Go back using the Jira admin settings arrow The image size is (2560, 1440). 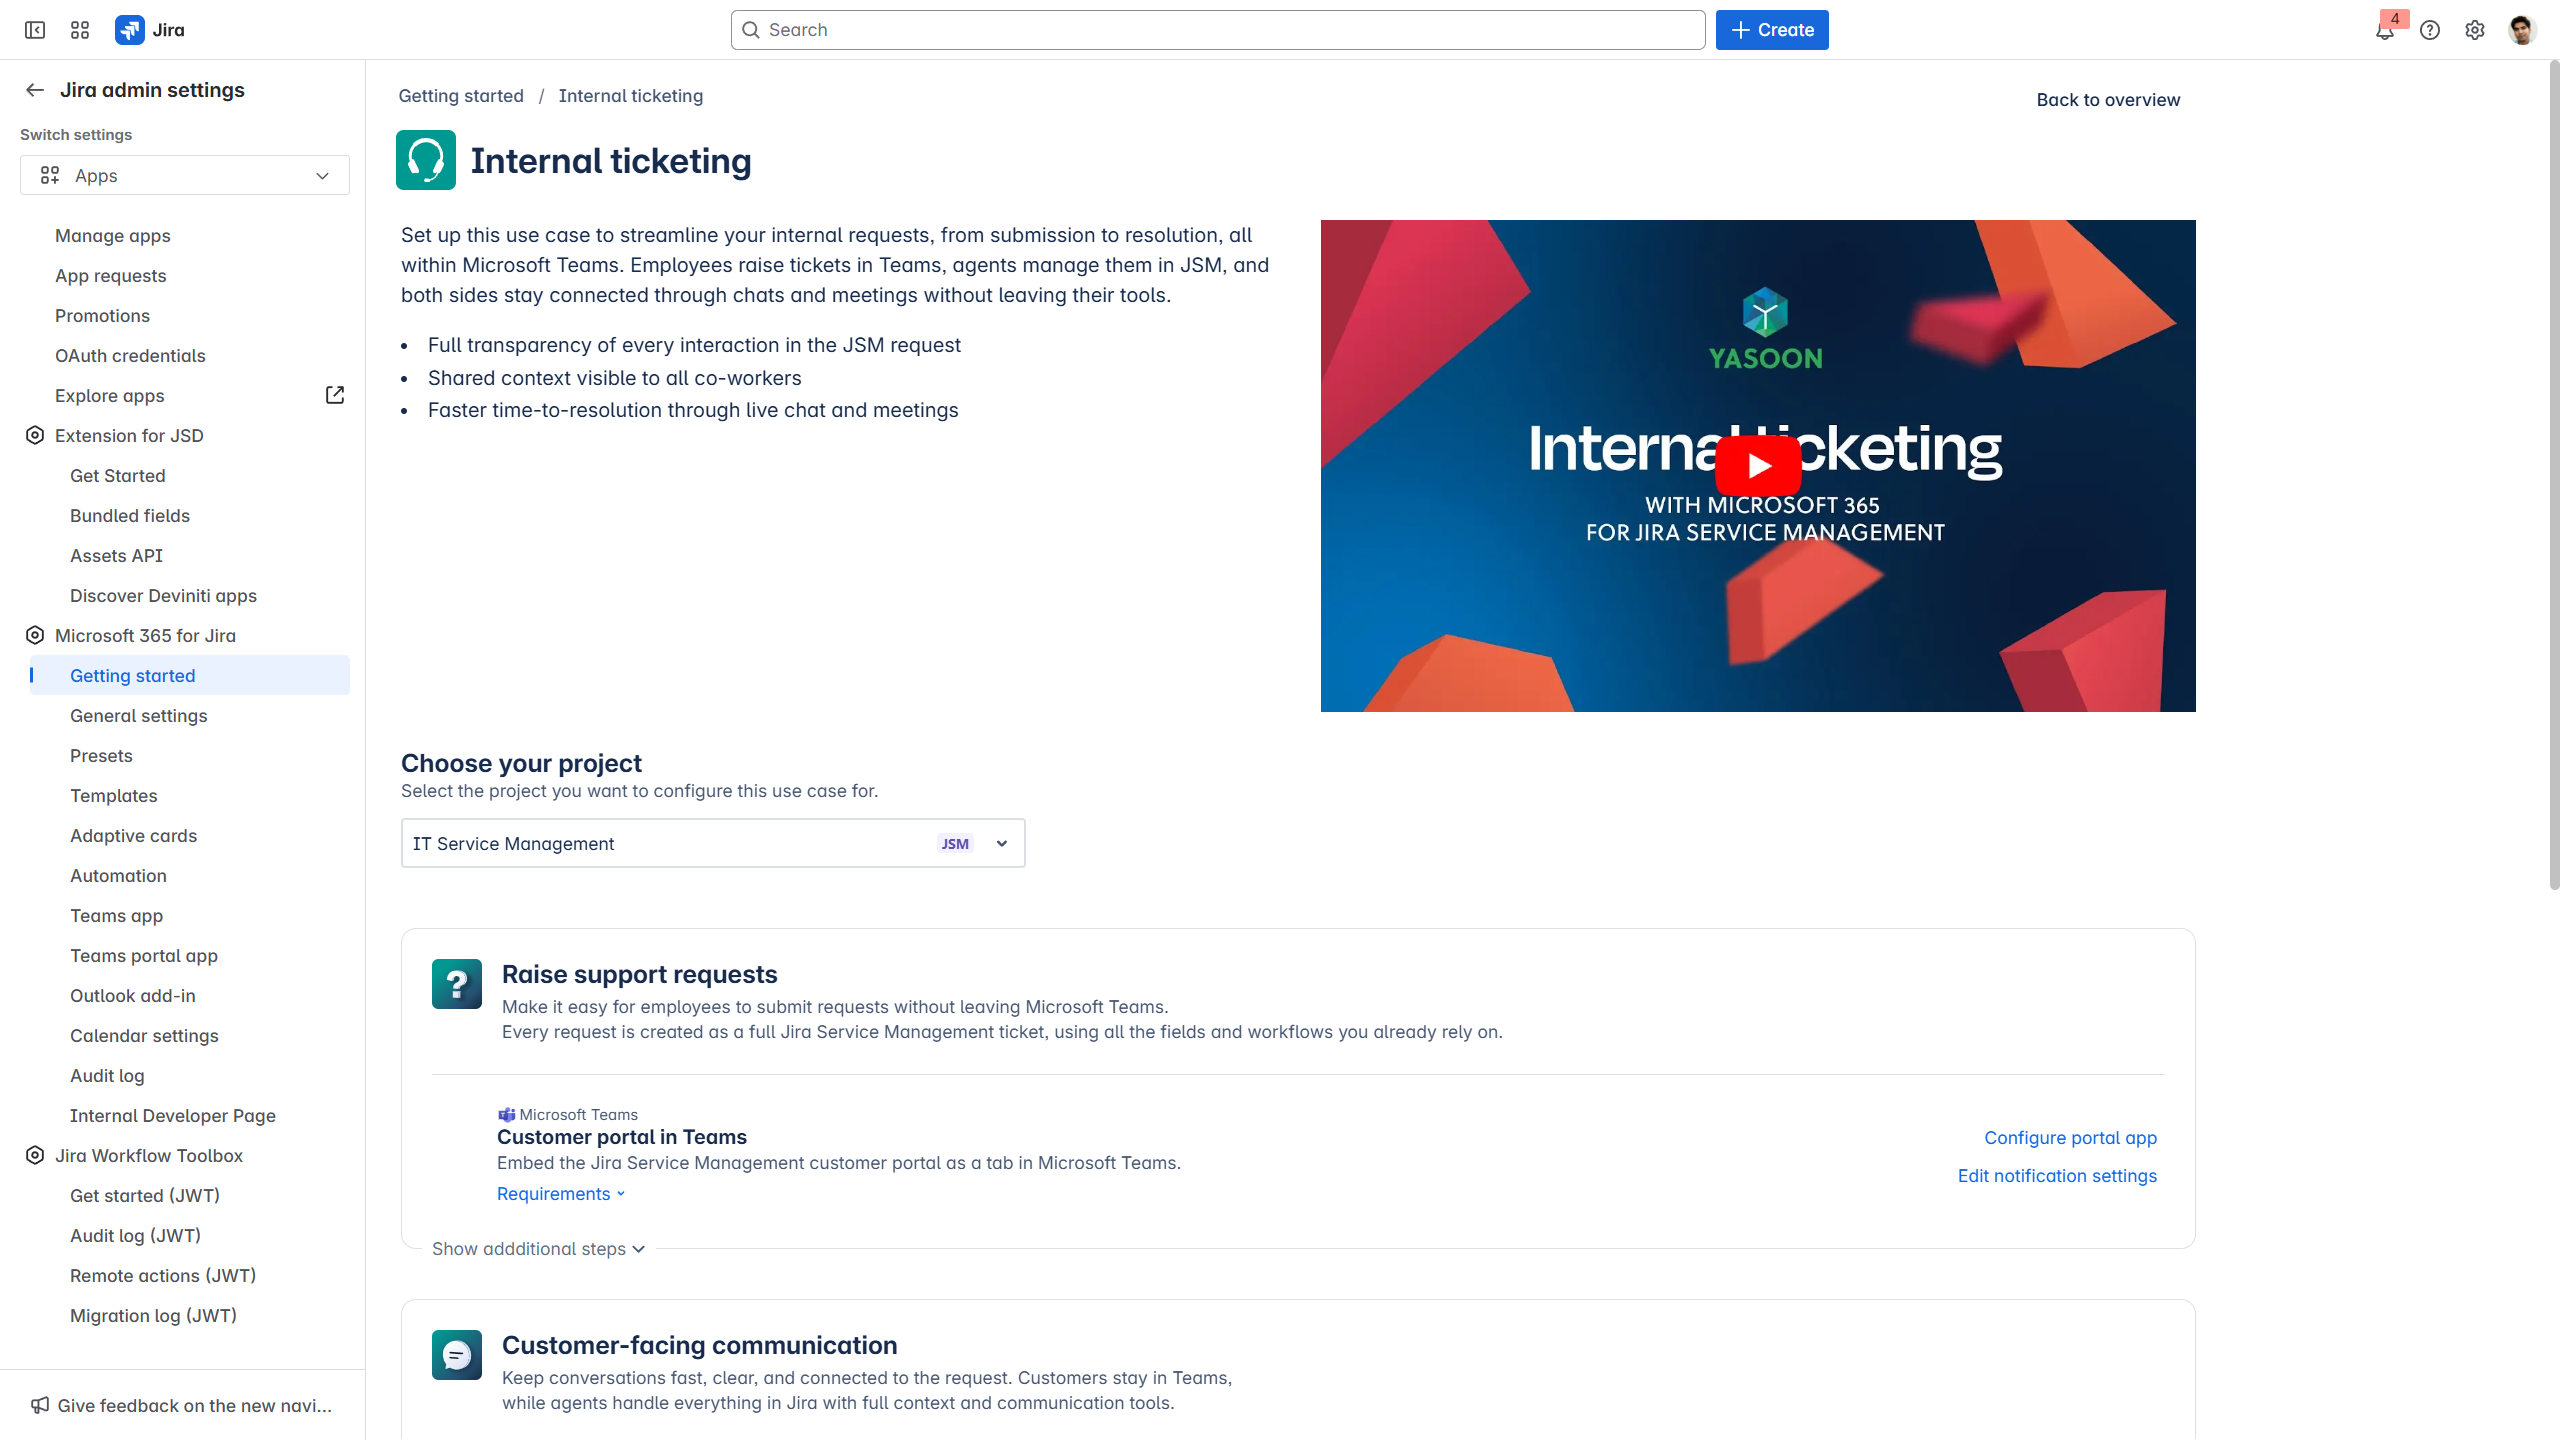point(35,90)
